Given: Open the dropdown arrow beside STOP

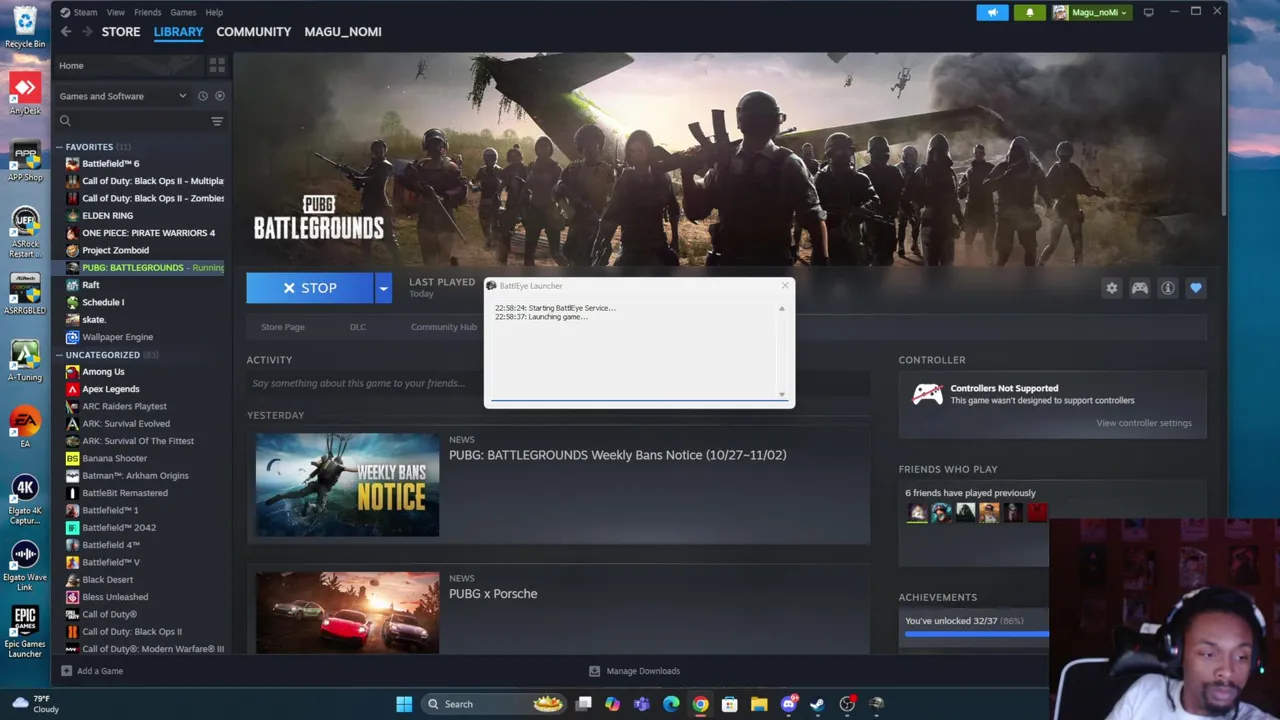Looking at the screenshot, I should (x=383, y=288).
